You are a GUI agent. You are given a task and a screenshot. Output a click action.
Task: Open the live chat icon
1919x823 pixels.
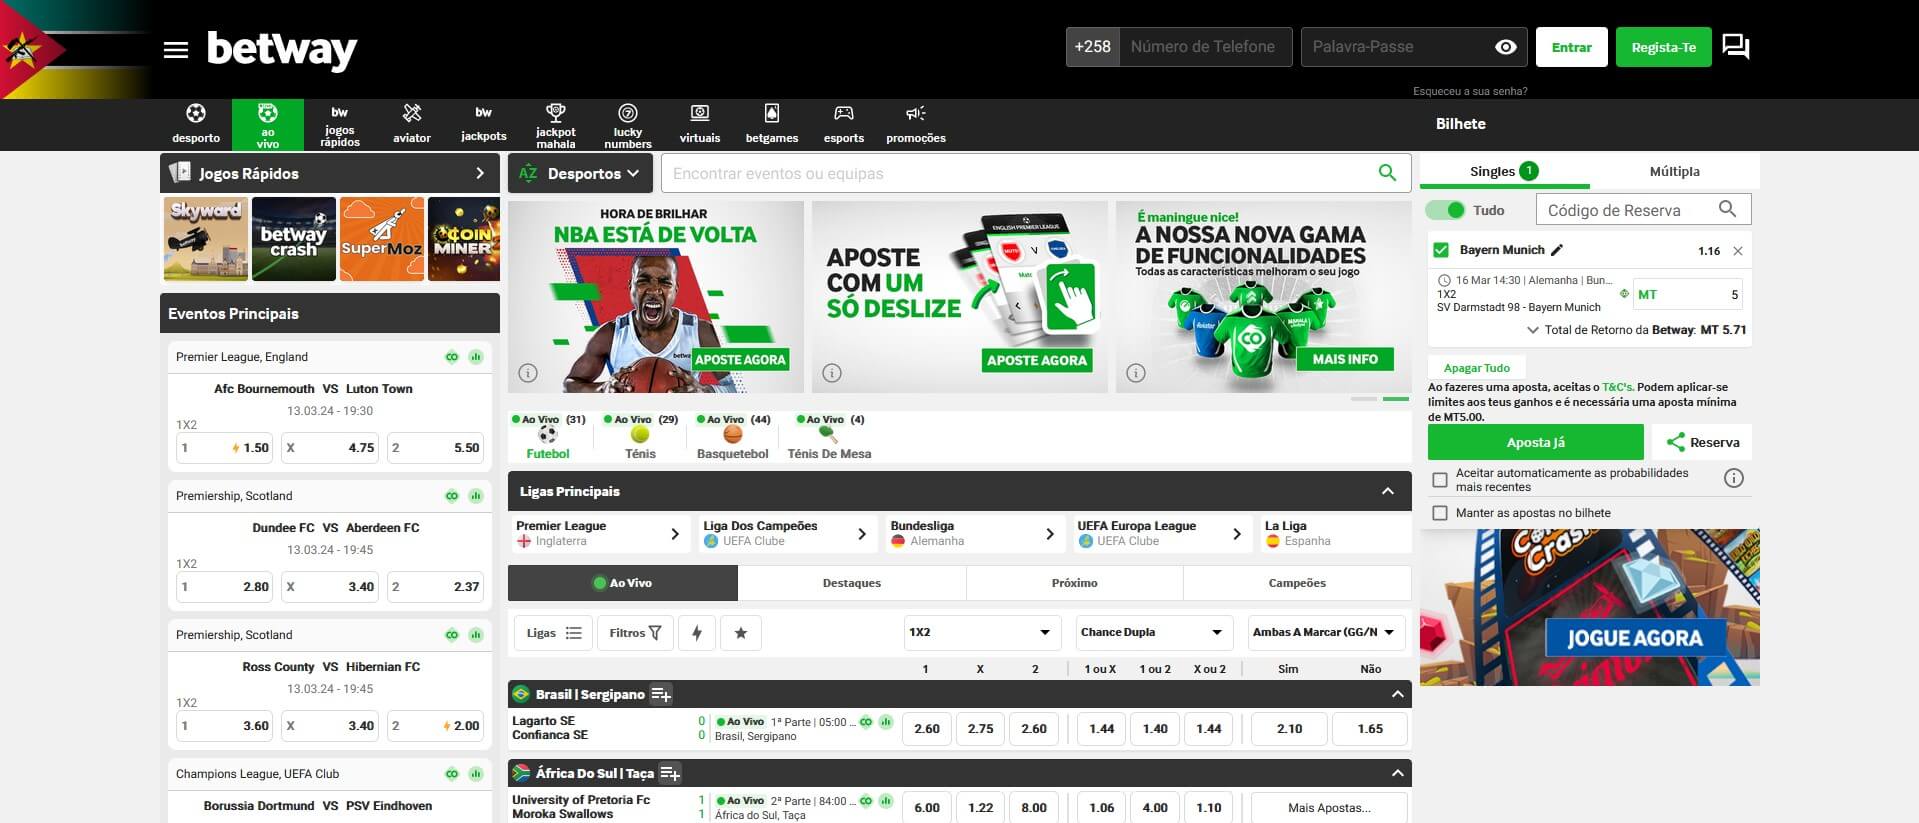[x=1736, y=47]
